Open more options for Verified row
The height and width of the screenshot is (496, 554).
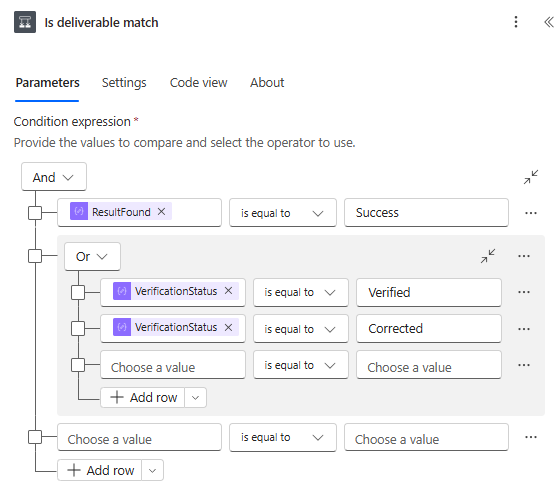[x=524, y=292]
